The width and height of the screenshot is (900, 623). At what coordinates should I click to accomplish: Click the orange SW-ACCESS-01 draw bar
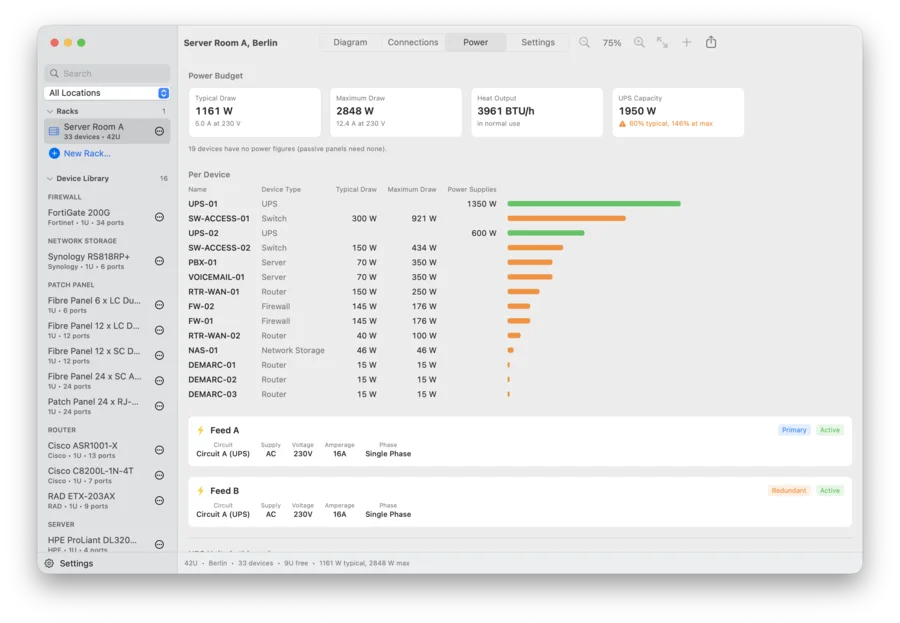pyautogui.click(x=567, y=219)
